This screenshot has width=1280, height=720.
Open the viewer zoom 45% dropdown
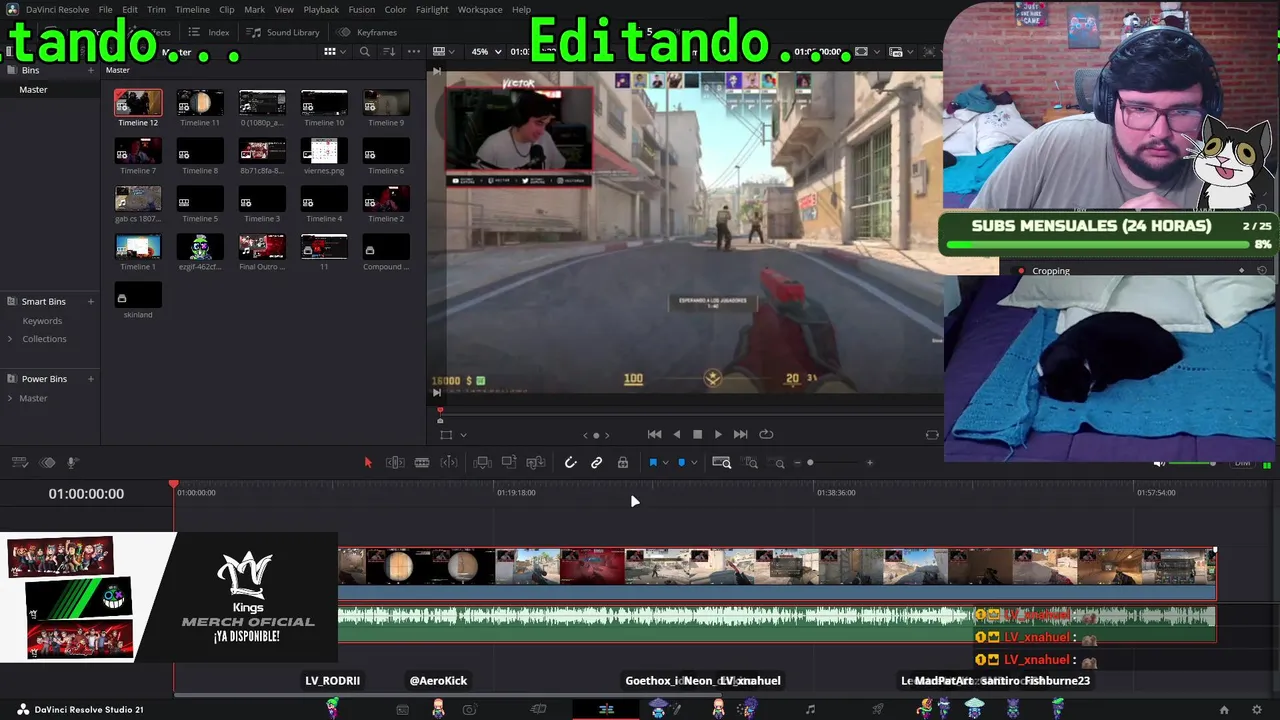(x=486, y=52)
